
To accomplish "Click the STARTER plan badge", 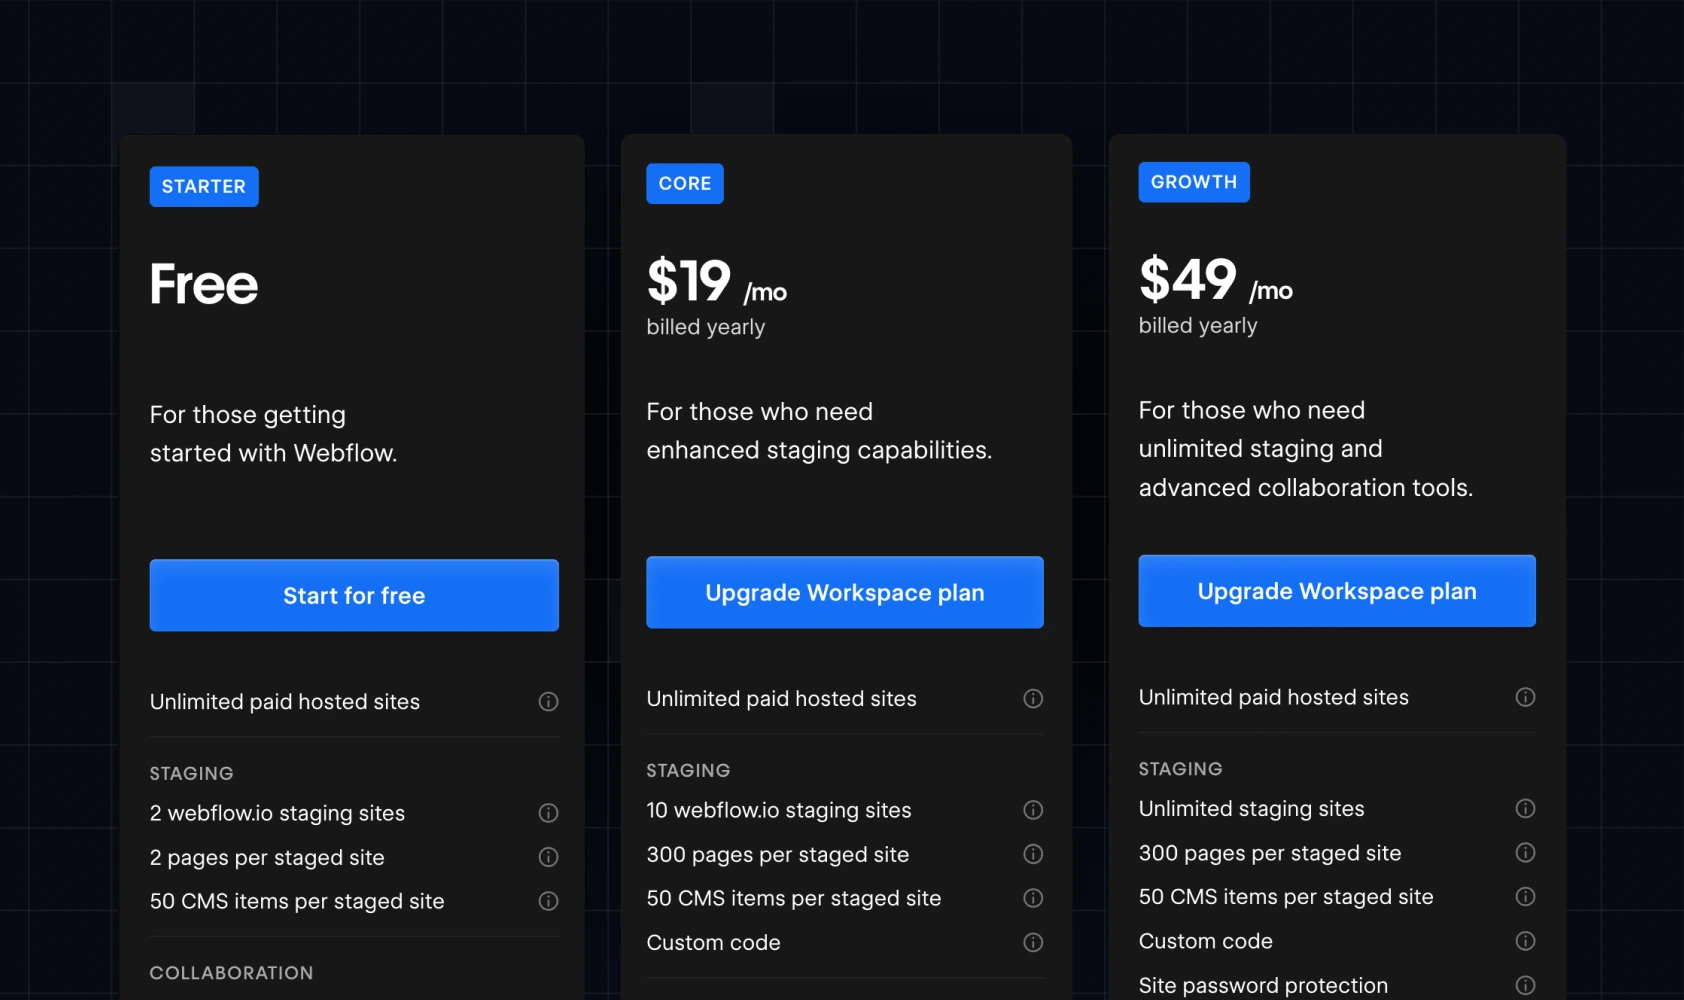I will pos(204,187).
